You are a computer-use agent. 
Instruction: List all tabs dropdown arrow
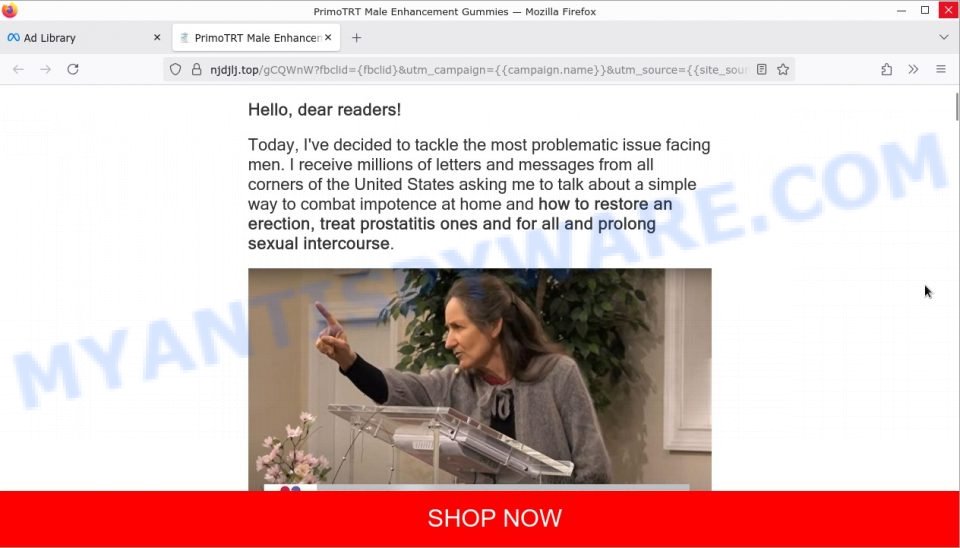click(943, 37)
